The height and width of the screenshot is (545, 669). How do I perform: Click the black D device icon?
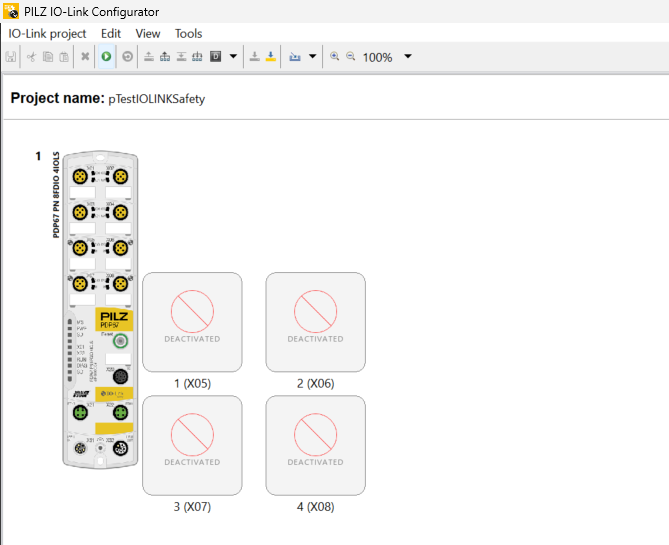215,56
